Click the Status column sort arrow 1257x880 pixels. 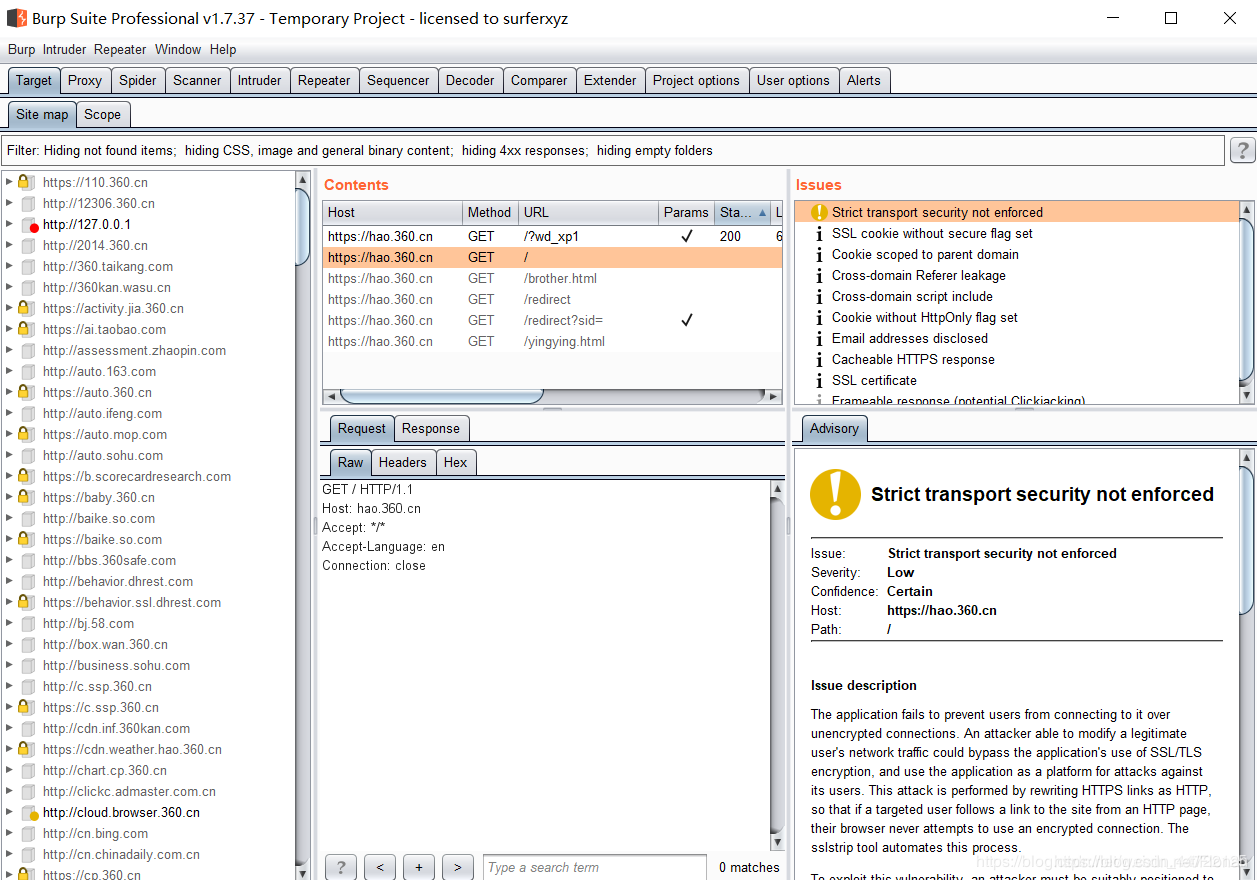coord(763,212)
